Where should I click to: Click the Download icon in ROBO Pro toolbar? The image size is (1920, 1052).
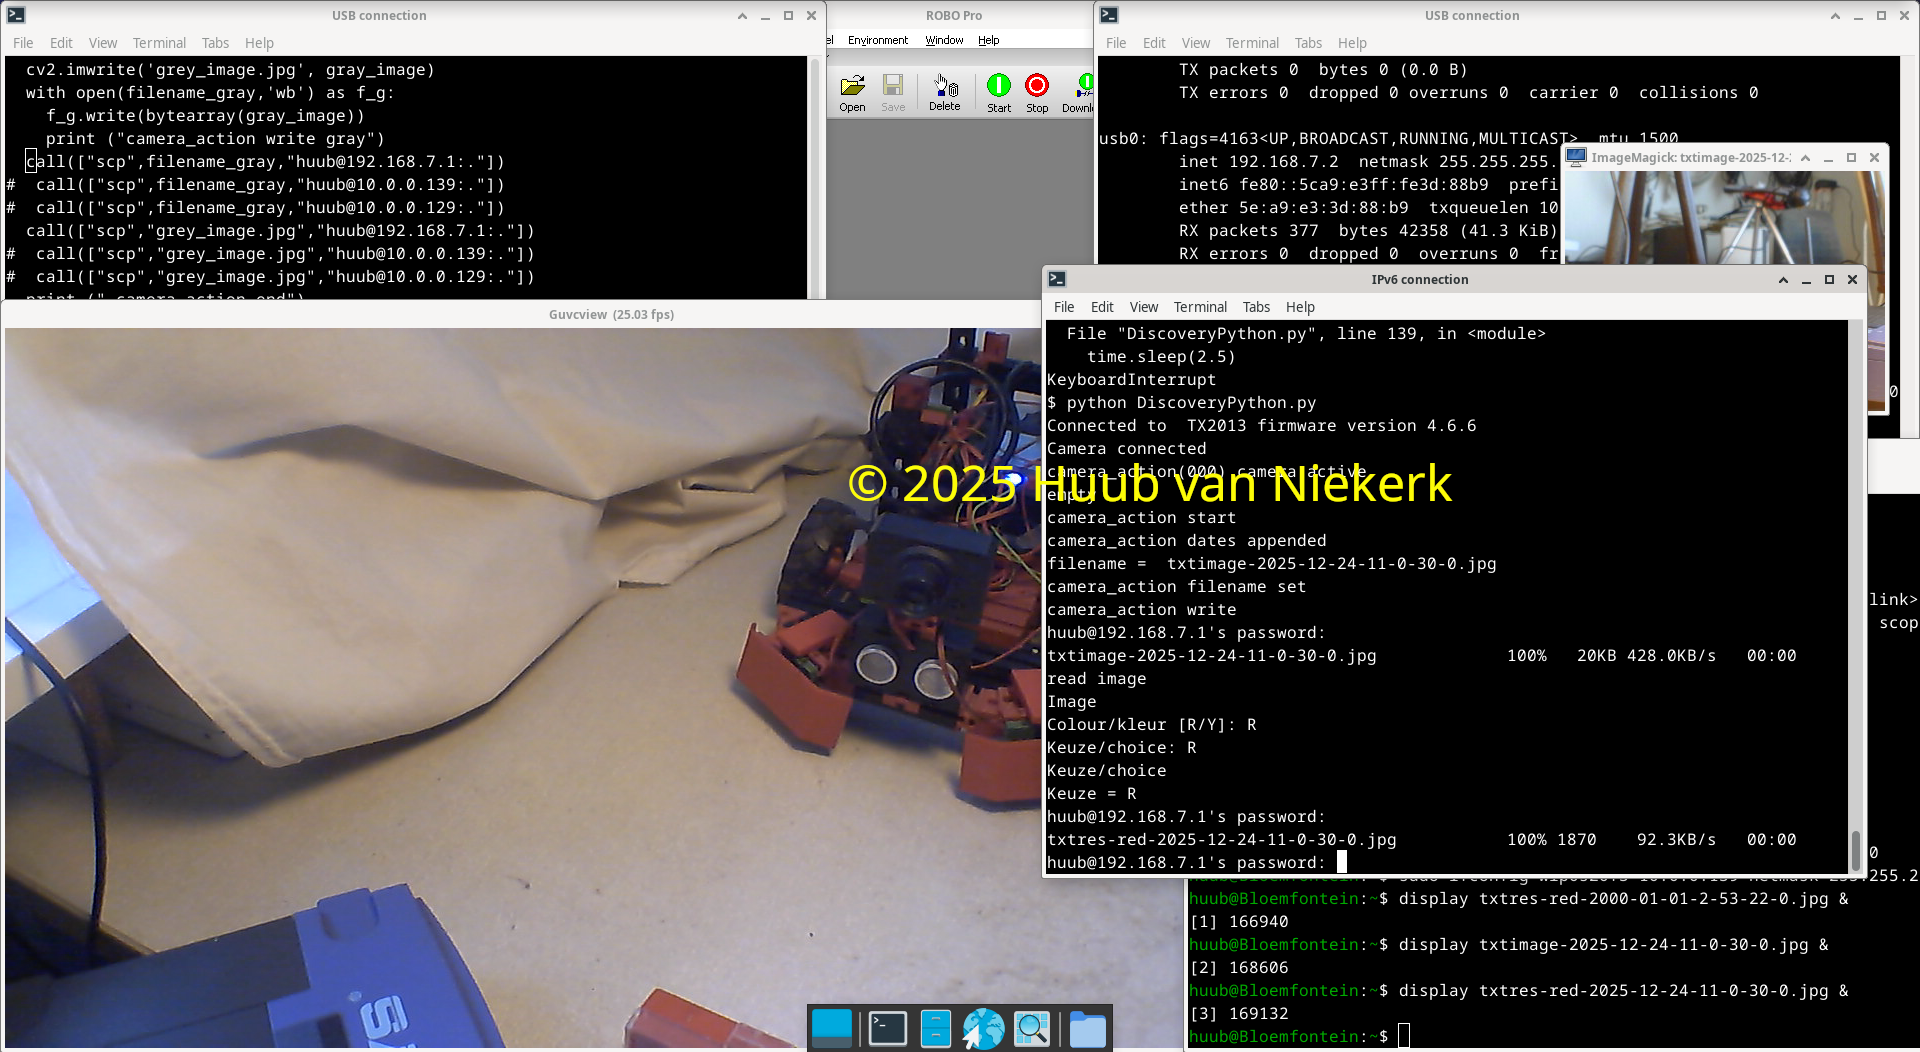coord(1080,92)
